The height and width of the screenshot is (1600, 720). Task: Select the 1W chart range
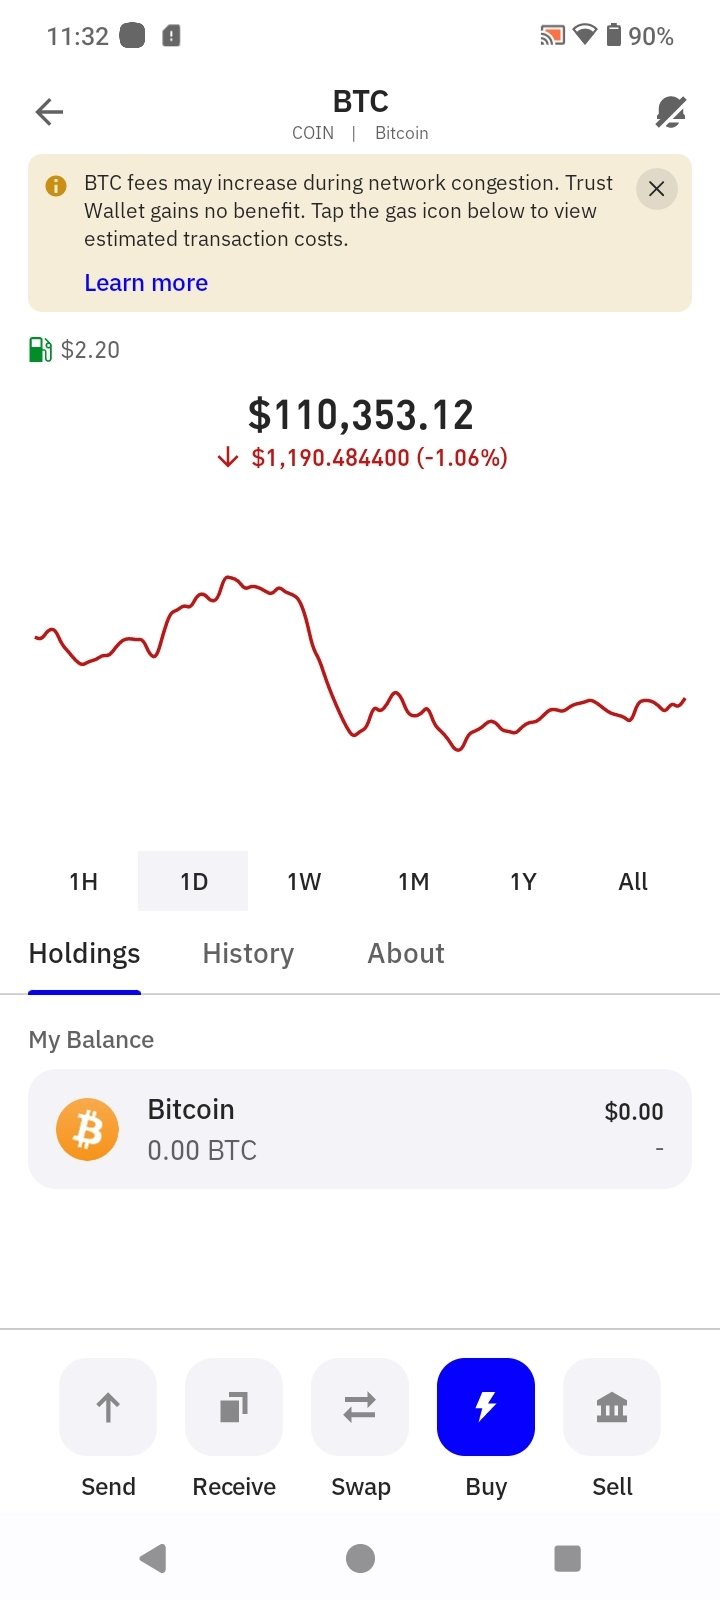coord(304,881)
